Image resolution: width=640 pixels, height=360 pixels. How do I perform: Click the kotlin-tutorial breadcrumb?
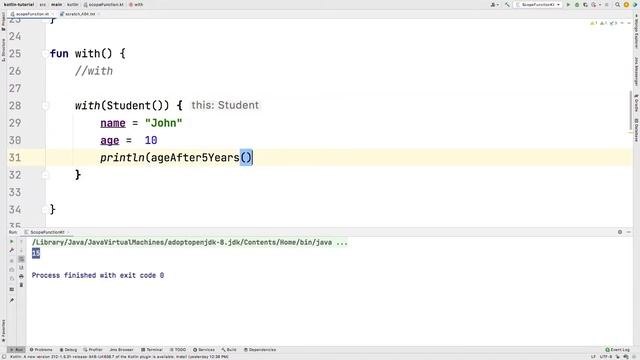point(19,4)
